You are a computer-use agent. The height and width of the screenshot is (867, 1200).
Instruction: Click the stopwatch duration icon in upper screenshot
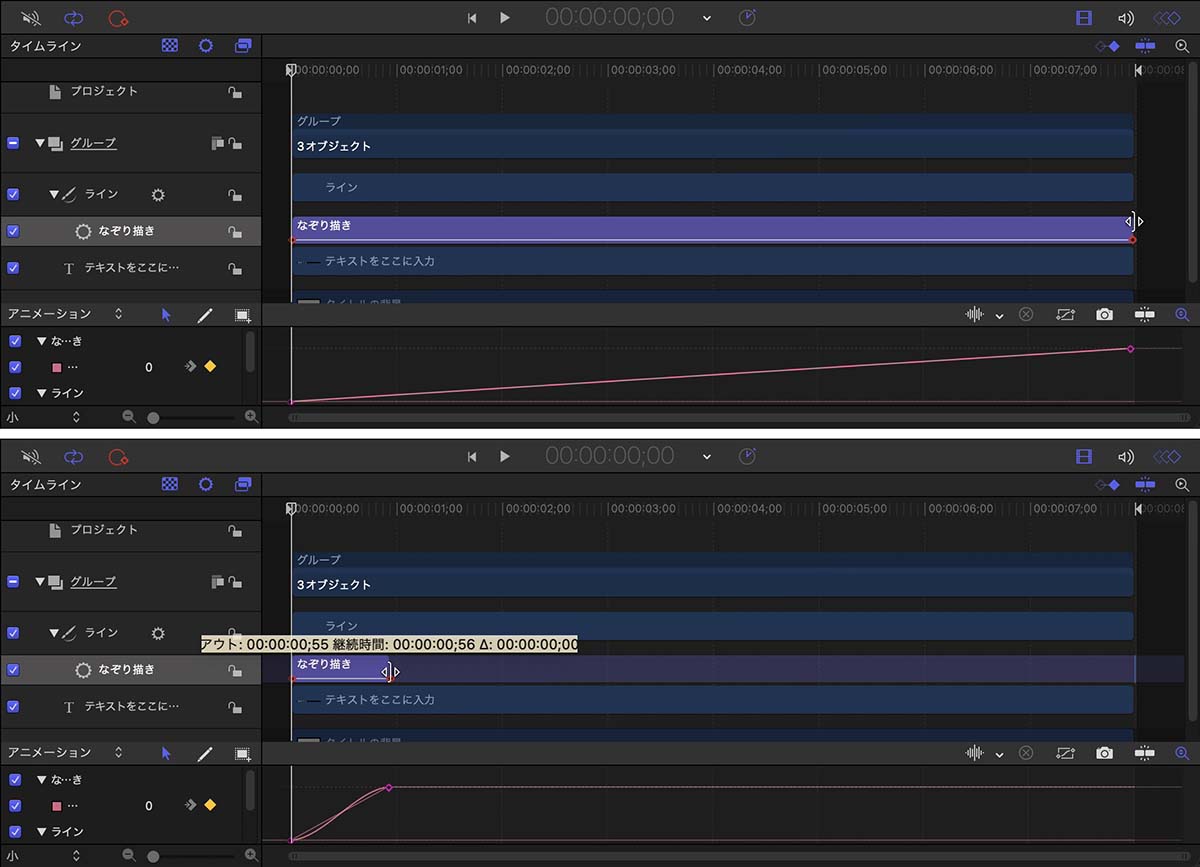[748, 18]
